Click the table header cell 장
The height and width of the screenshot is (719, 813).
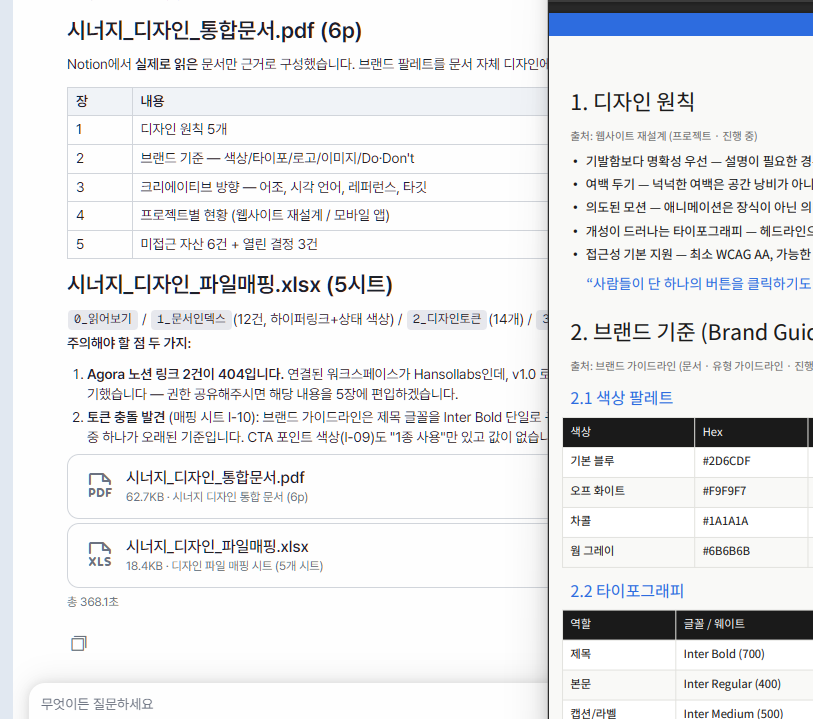click(100, 101)
